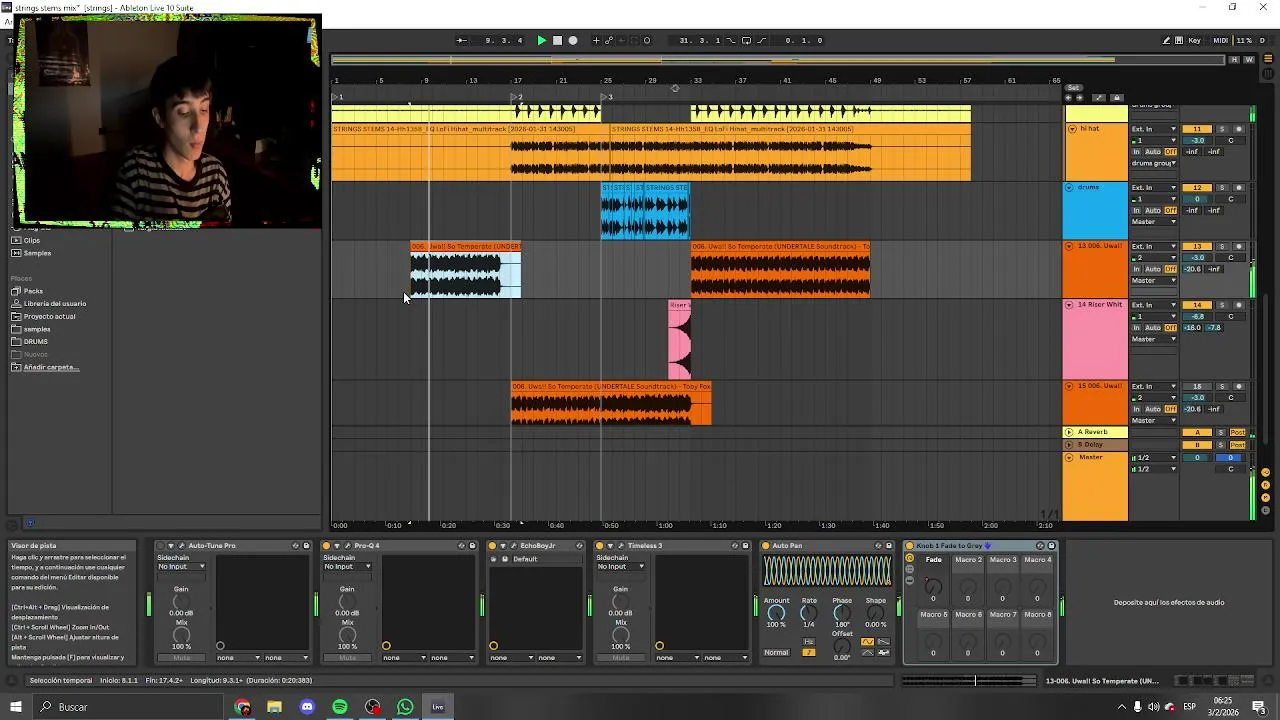Select Proyecto actual in browser

point(49,316)
